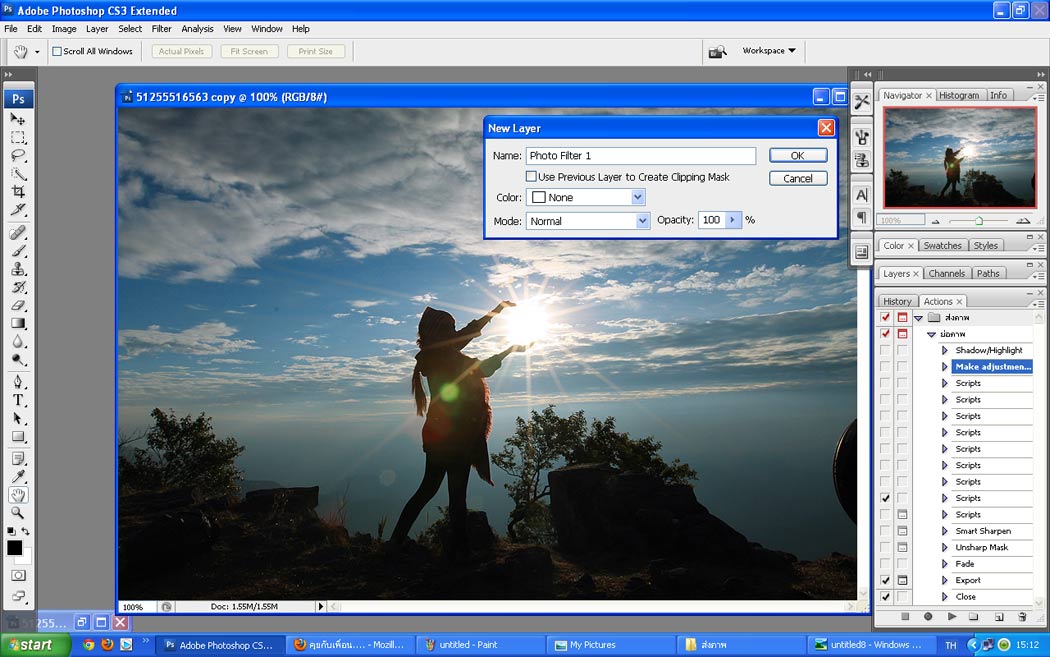Click the Play action button

click(x=951, y=617)
